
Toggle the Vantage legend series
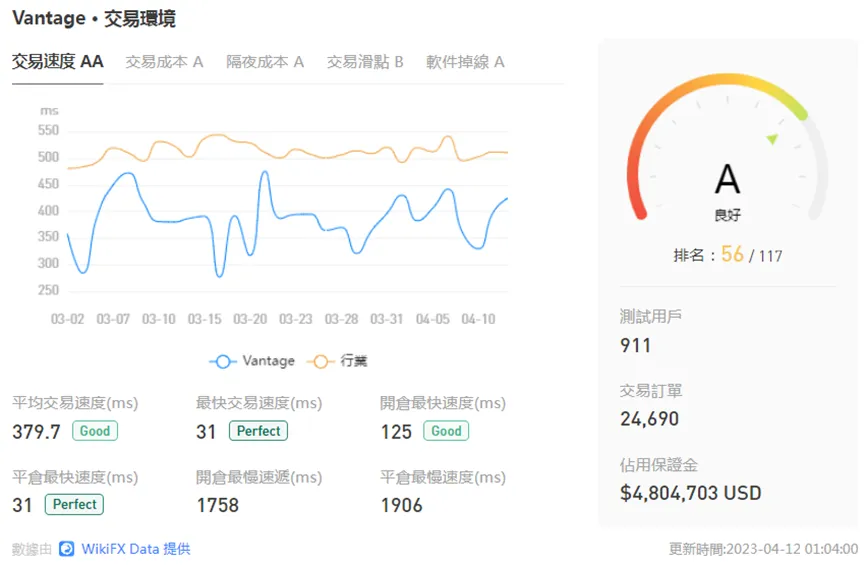(252, 361)
